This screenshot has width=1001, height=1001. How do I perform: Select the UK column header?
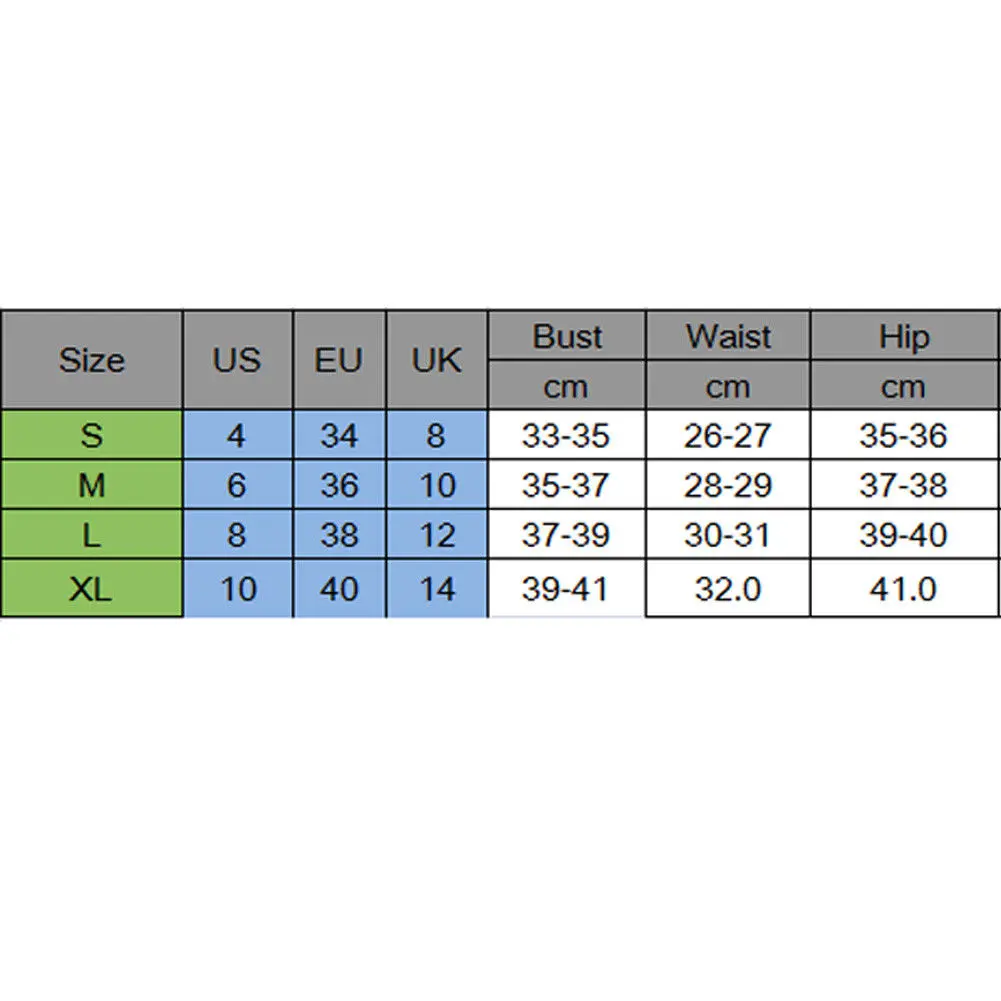click(436, 360)
